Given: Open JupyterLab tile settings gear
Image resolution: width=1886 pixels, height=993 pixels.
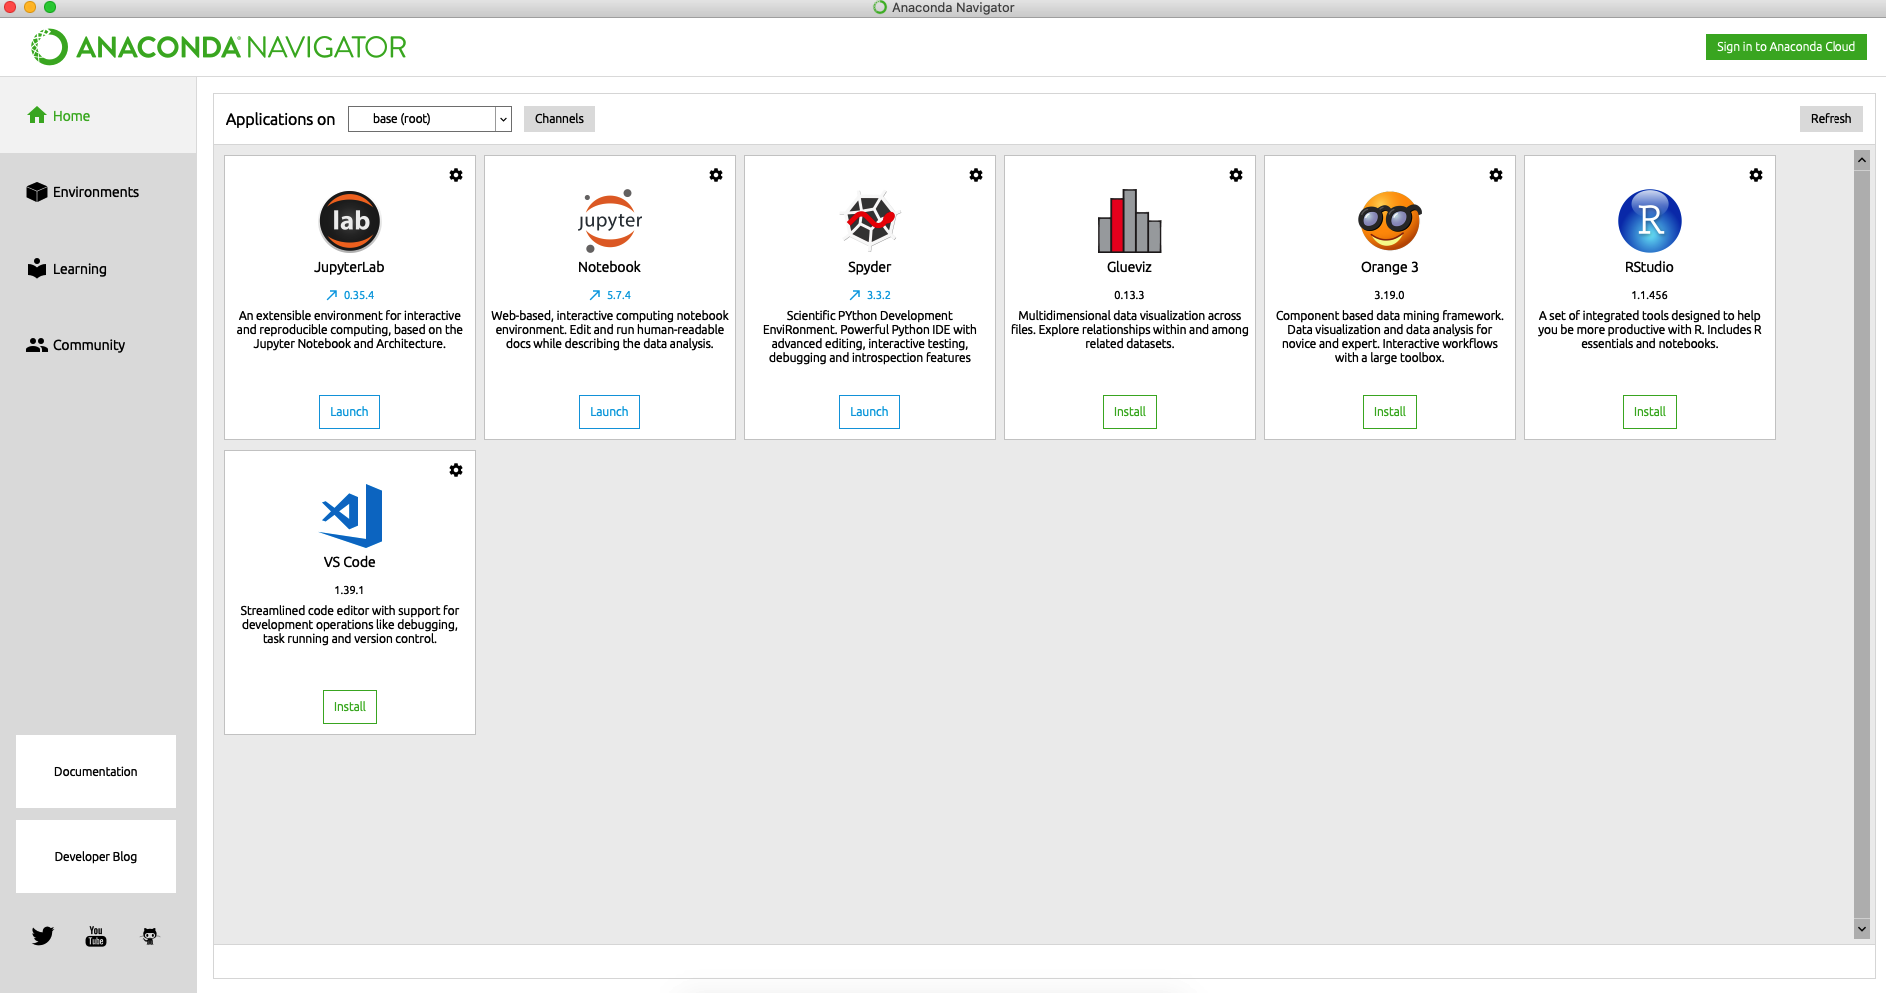Looking at the screenshot, I should 456,175.
